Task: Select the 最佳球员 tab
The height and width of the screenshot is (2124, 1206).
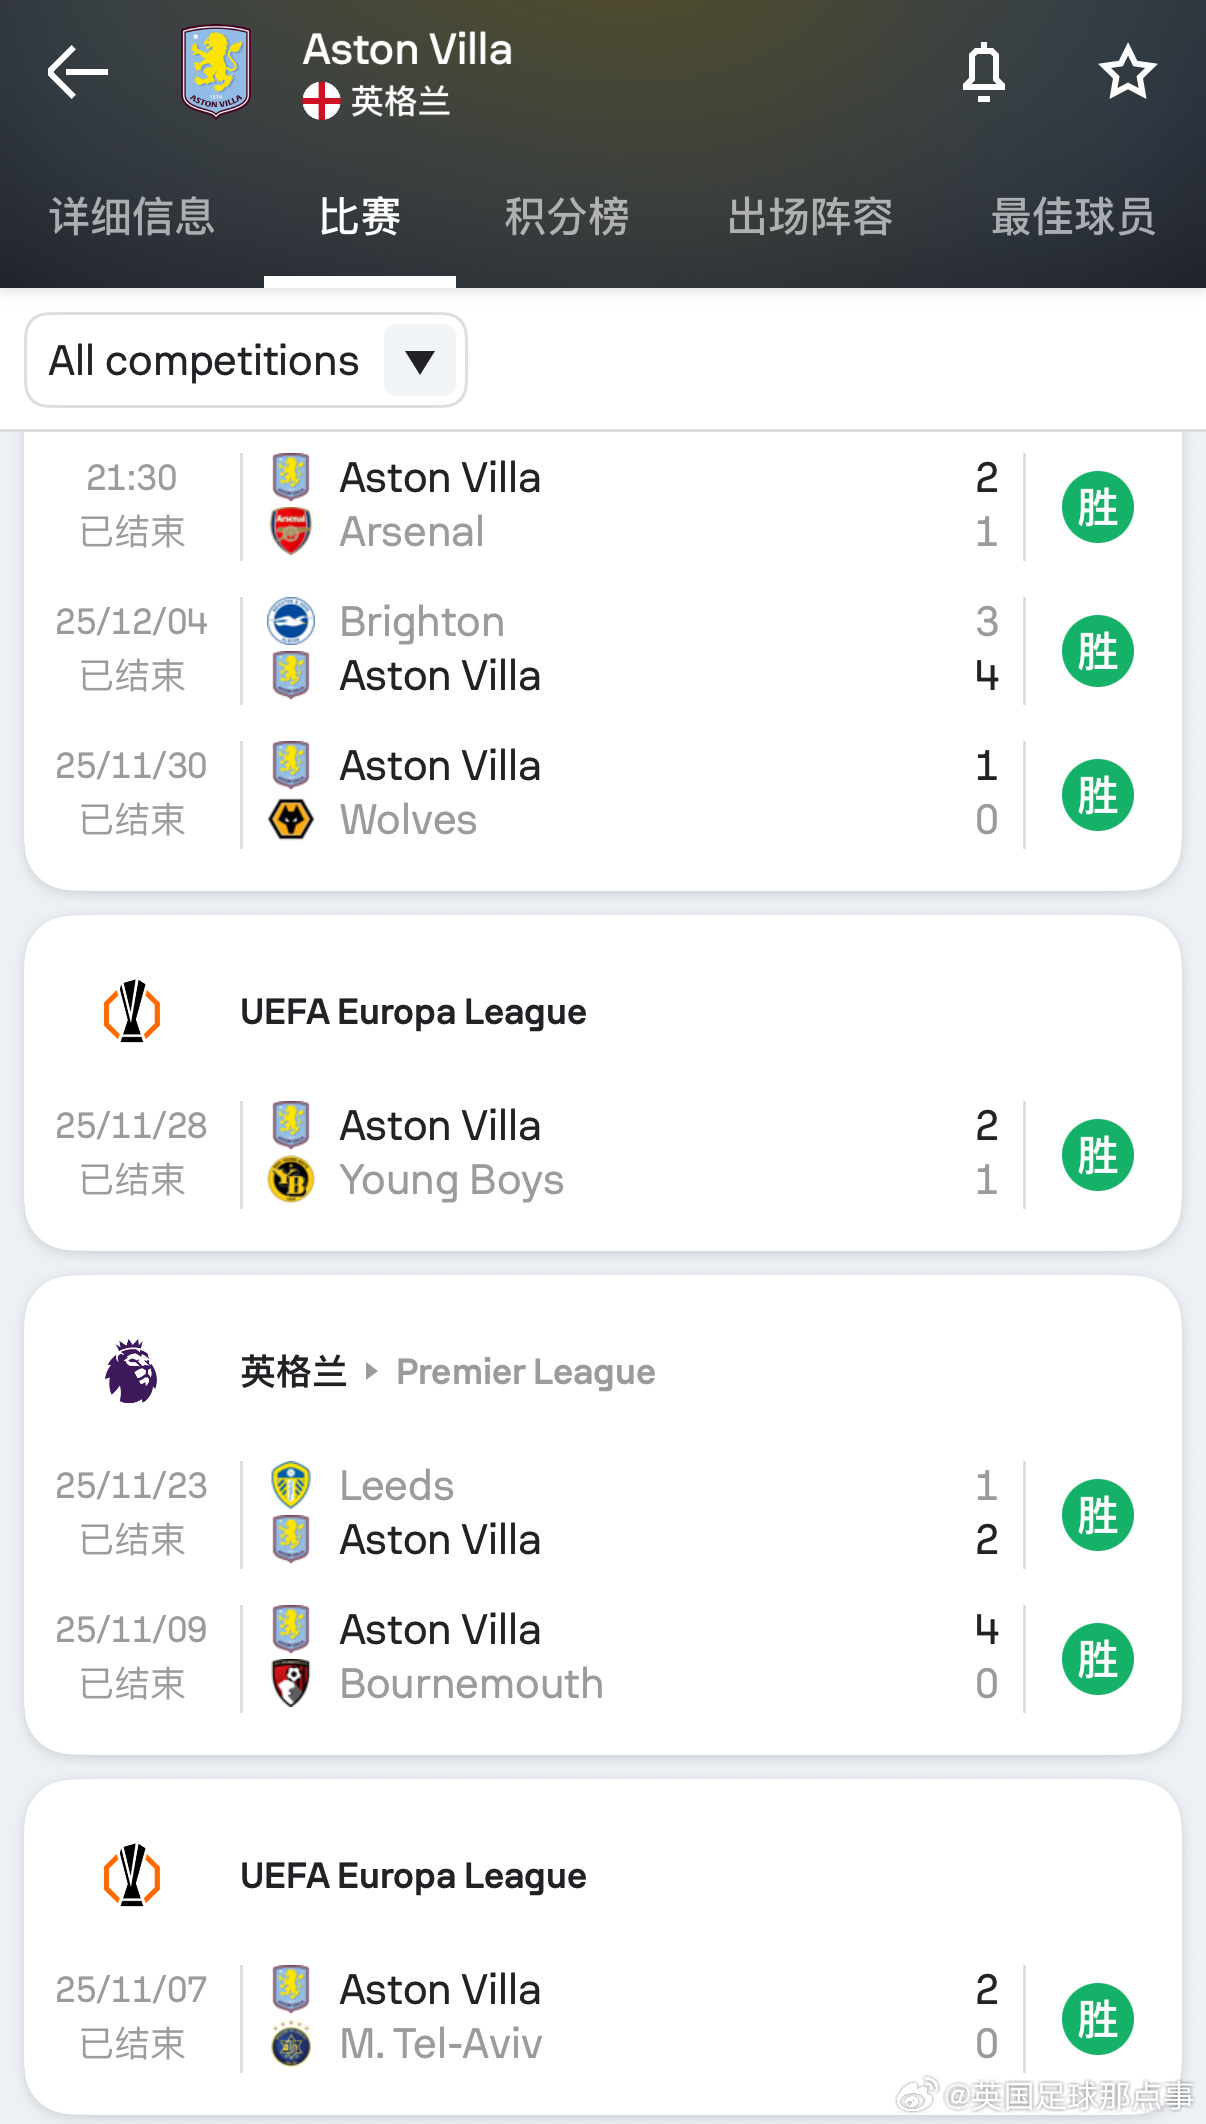Action: click(x=1073, y=217)
